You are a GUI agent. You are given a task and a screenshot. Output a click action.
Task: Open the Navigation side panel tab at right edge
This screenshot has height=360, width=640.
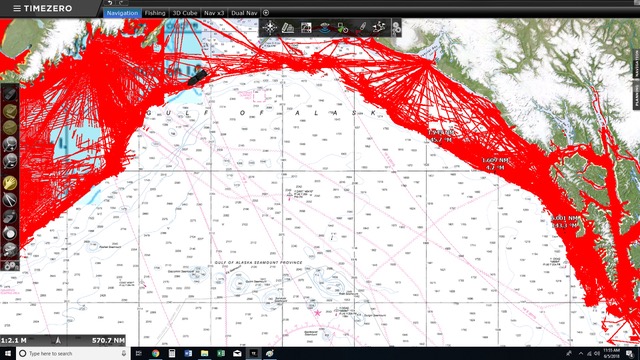tap(636, 64)
